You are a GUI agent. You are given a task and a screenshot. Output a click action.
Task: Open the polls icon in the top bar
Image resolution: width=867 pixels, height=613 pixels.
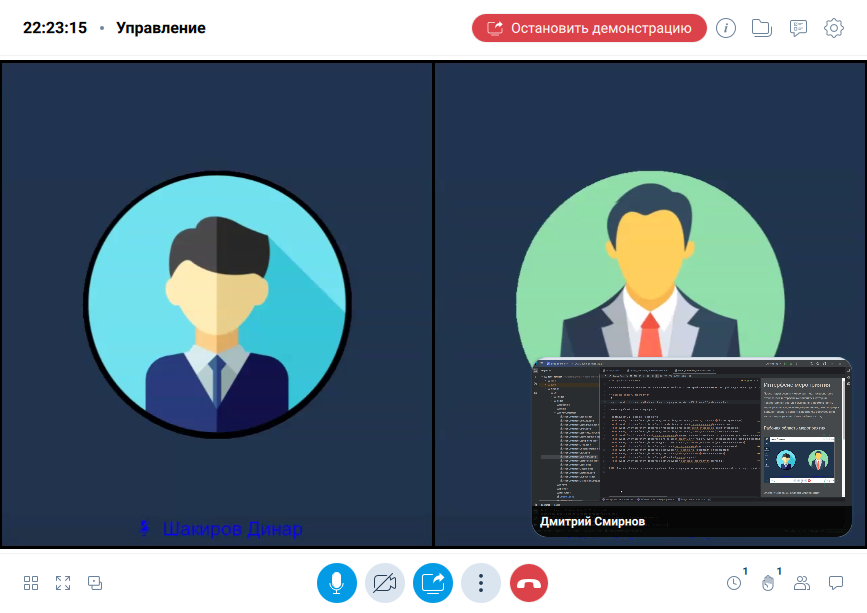798,28
